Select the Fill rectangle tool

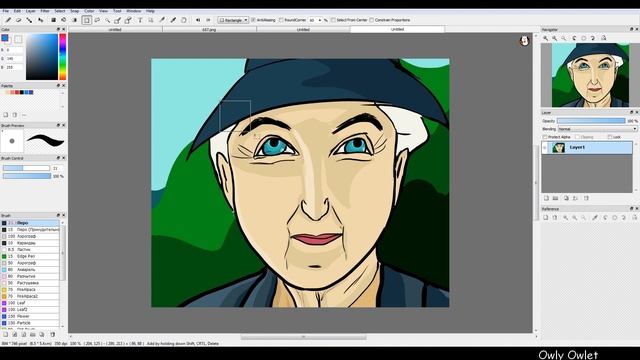click(x=53, y=20)
